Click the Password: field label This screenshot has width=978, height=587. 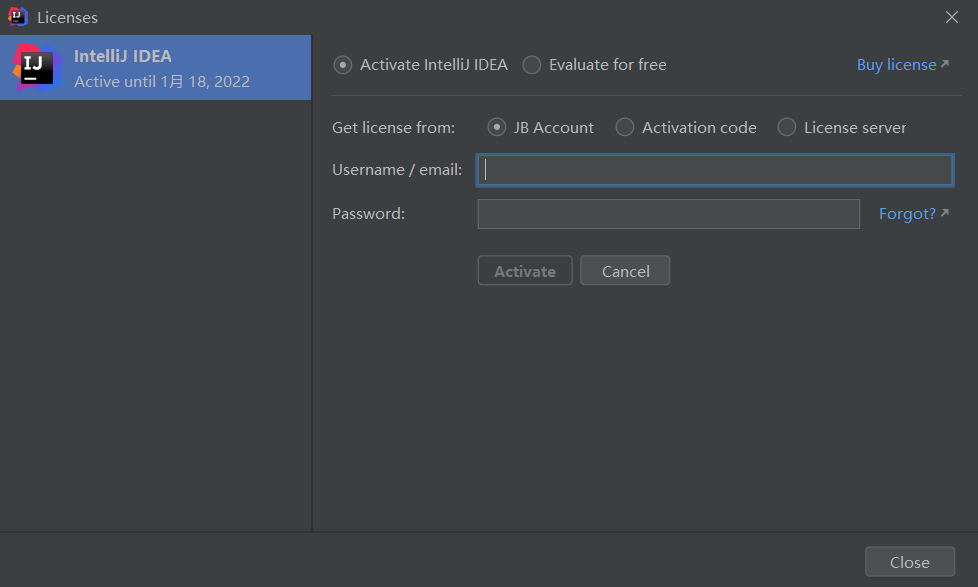(369, 214)
